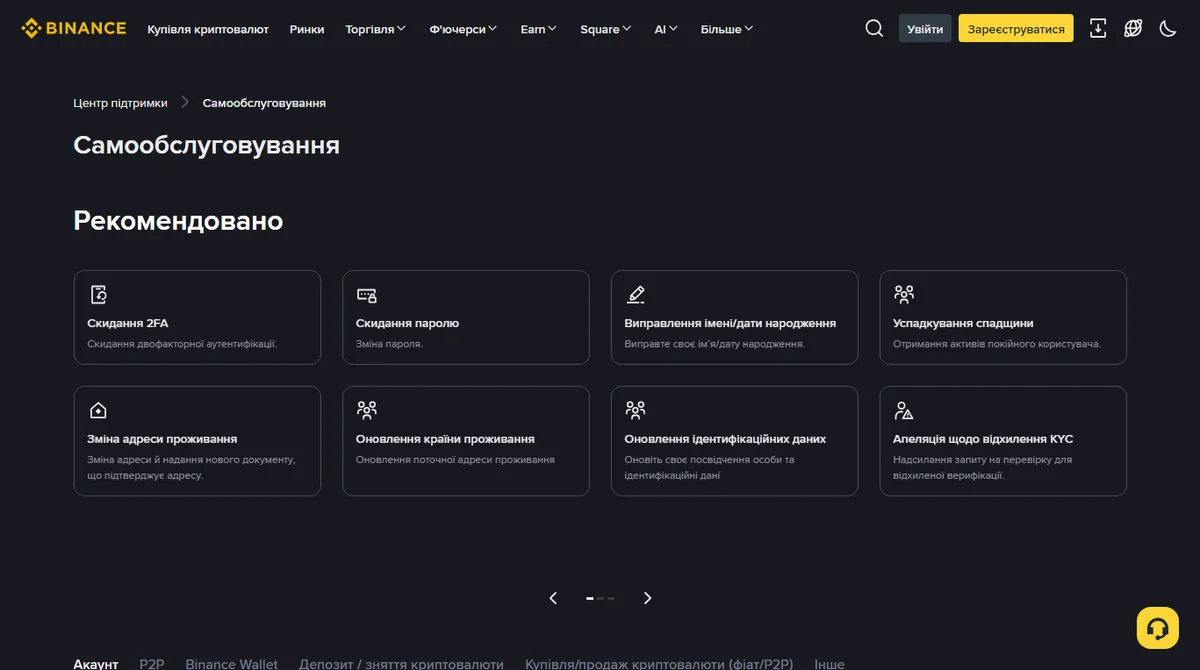1200x670 pixels.
Task: Click the Успадкування спадщини people icon
Action: 903,294
